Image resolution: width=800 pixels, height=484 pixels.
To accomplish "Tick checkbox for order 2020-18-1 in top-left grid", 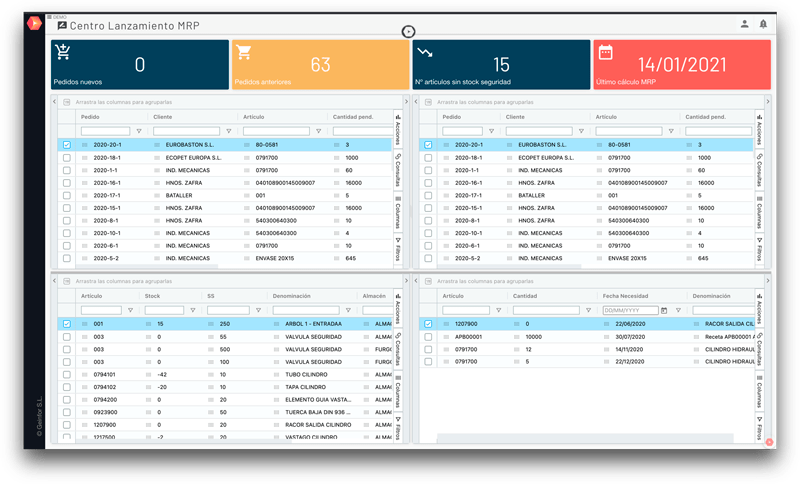I will tap(67, 158).
